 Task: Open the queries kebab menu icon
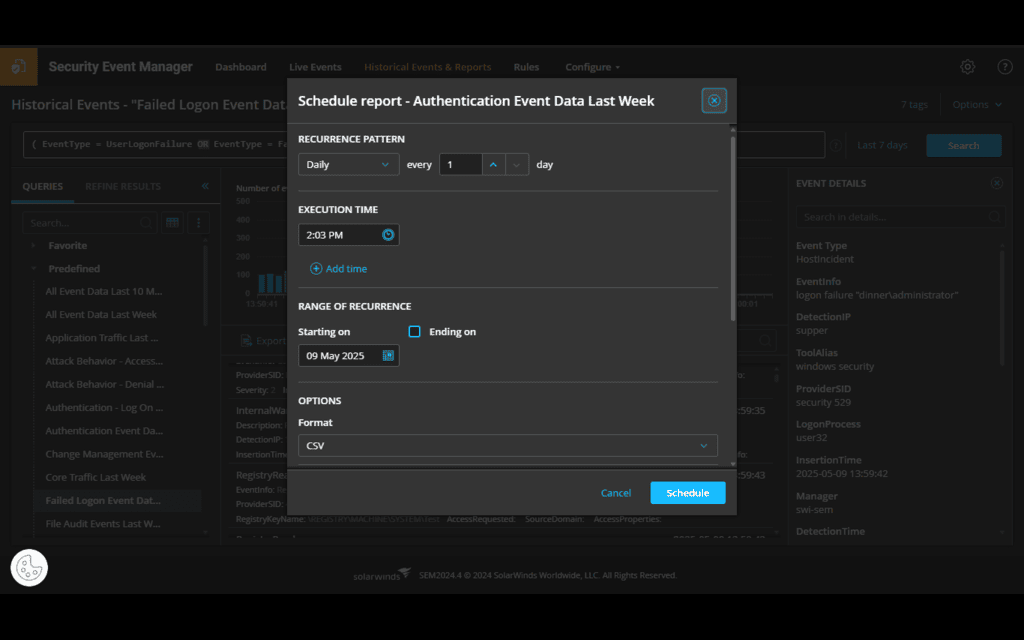[198, 222]
